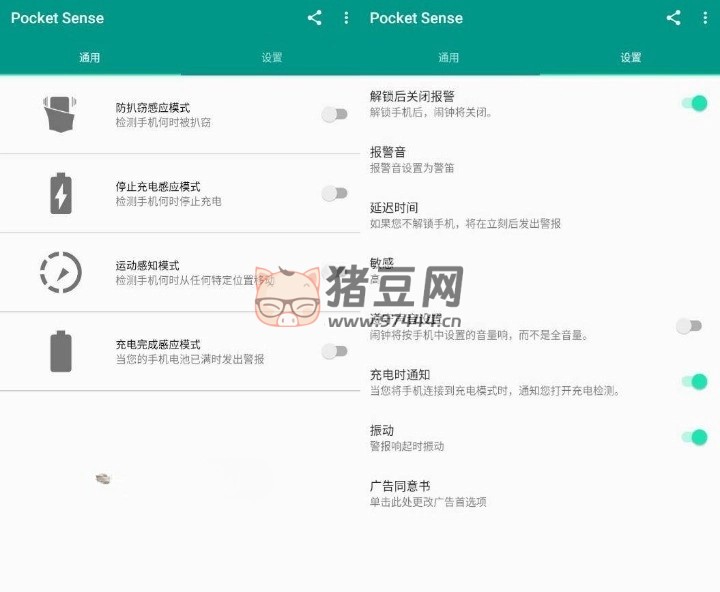Turn off 解锁后关闭报警 switch
Viewport: 720px width, 592px height.
(695, 103)
